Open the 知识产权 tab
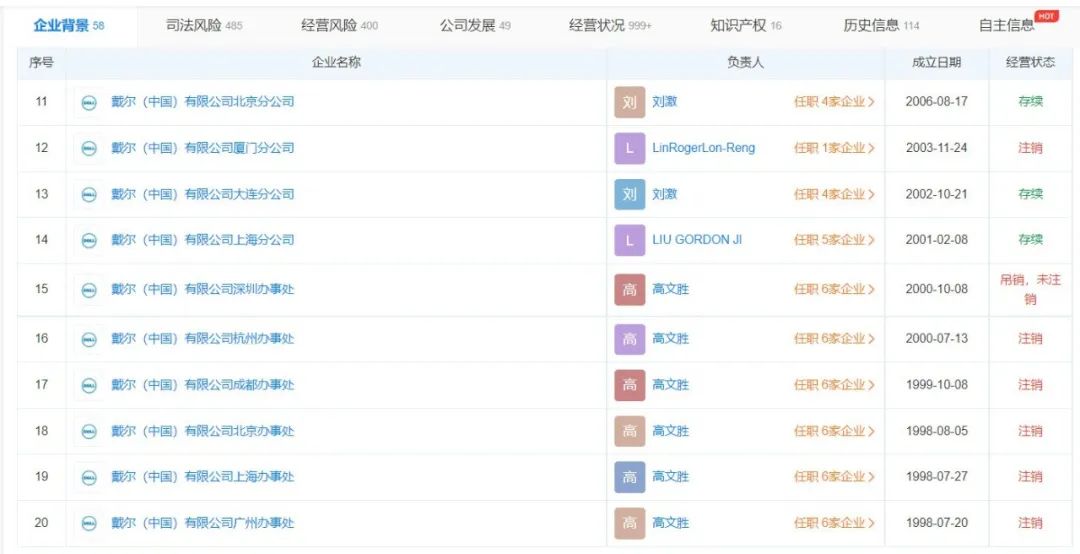 coord(746,26)
